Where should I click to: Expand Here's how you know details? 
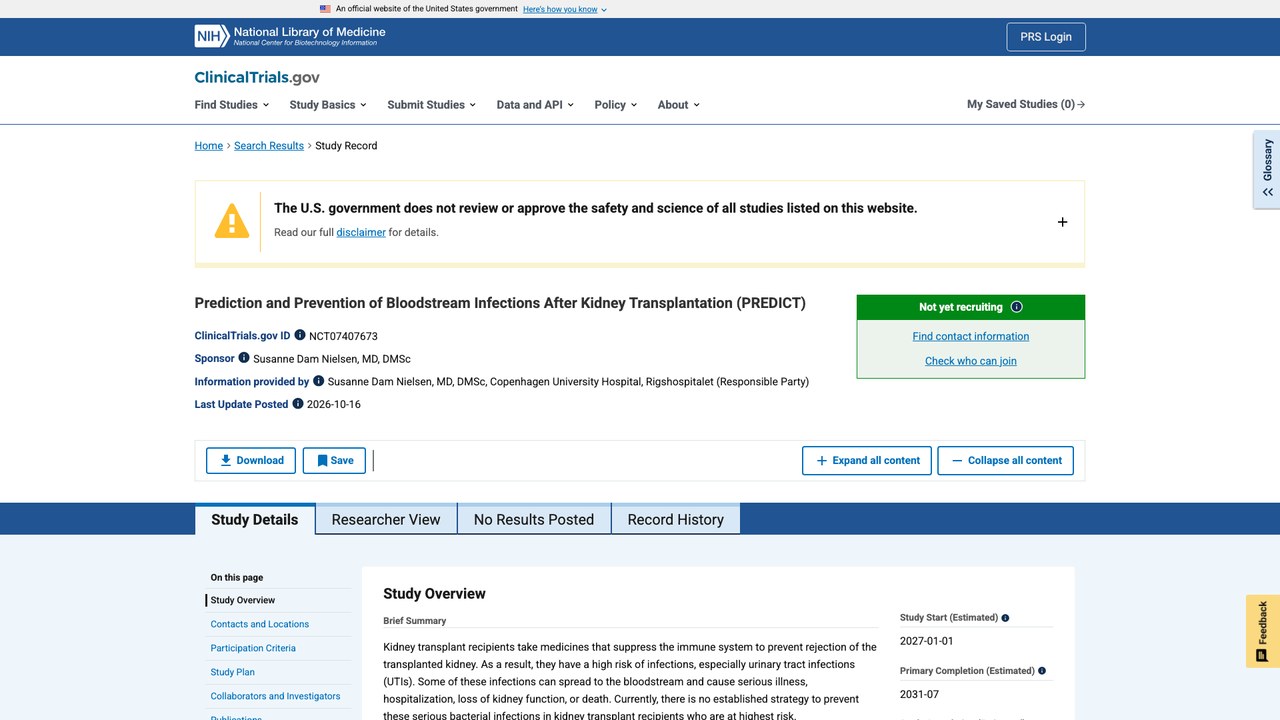(x=565, y=9)
